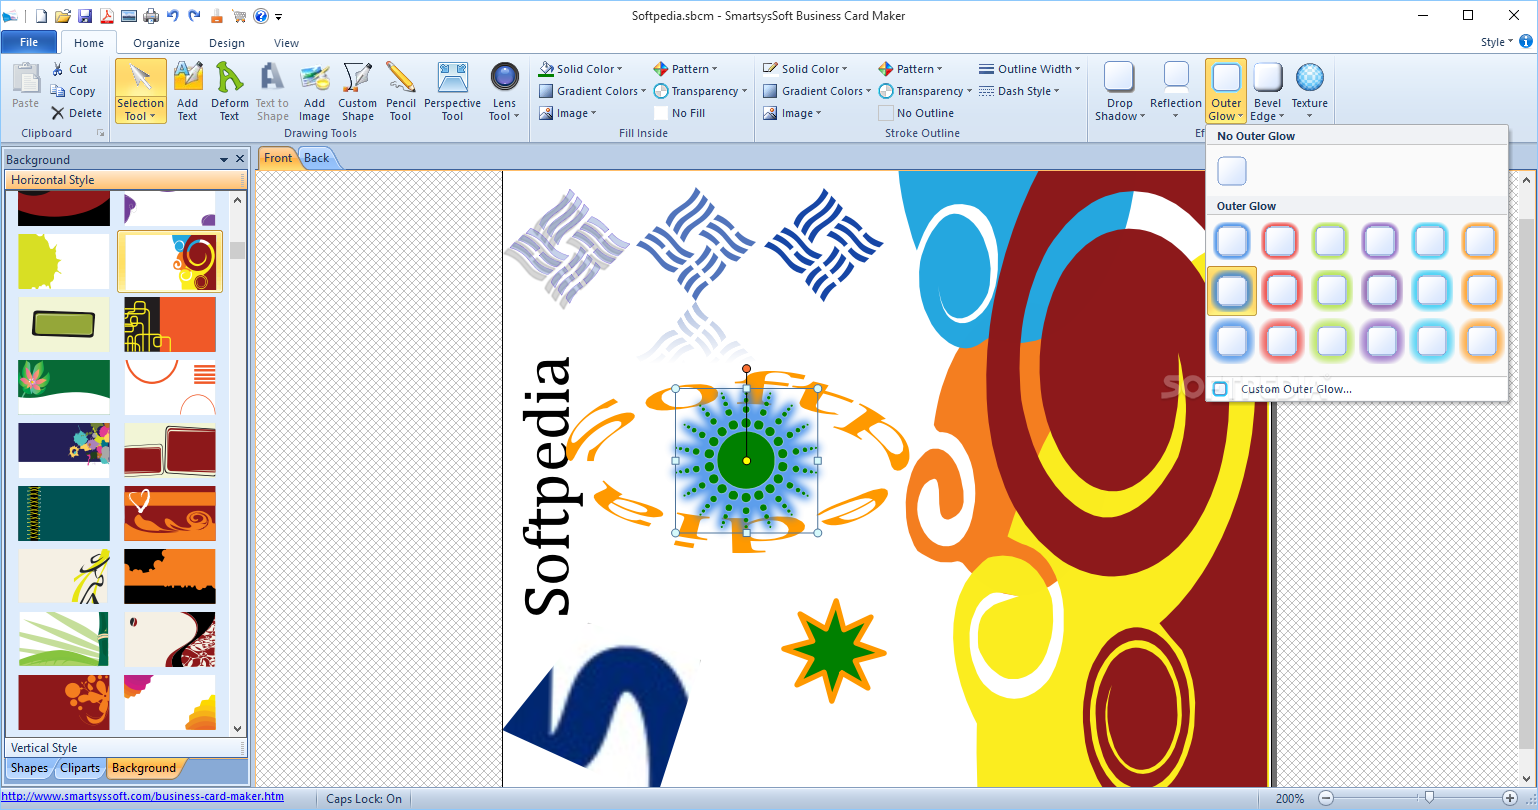
Task: Open the Style dropdown at top right
Action: [1496, 43]
